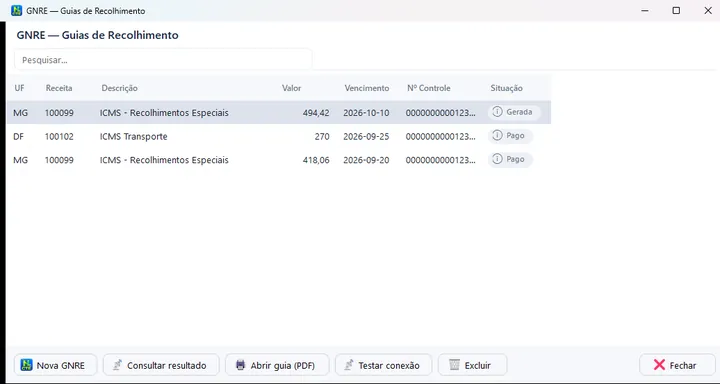The height and width of the screenshot is (384, 720).
Task: Select due date 2026-09-25
Action: [366, 136]
